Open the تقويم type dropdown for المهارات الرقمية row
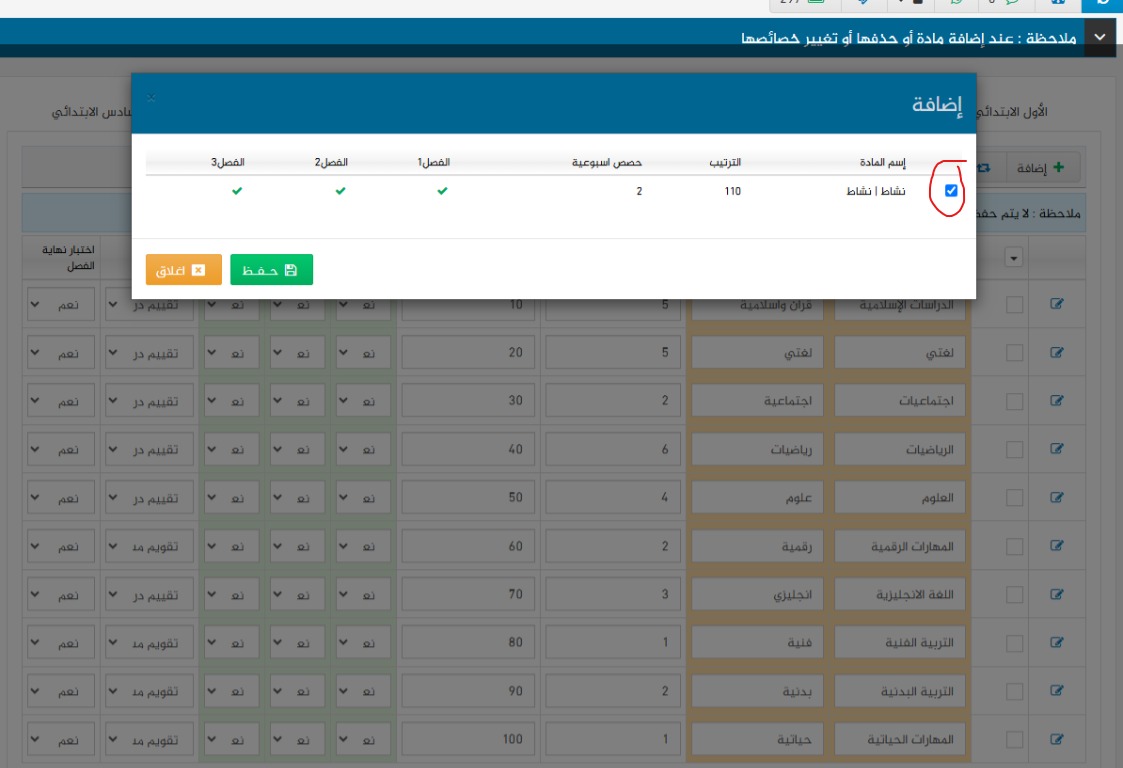This screenshot has width=1123, height=768. click(149, 547)
